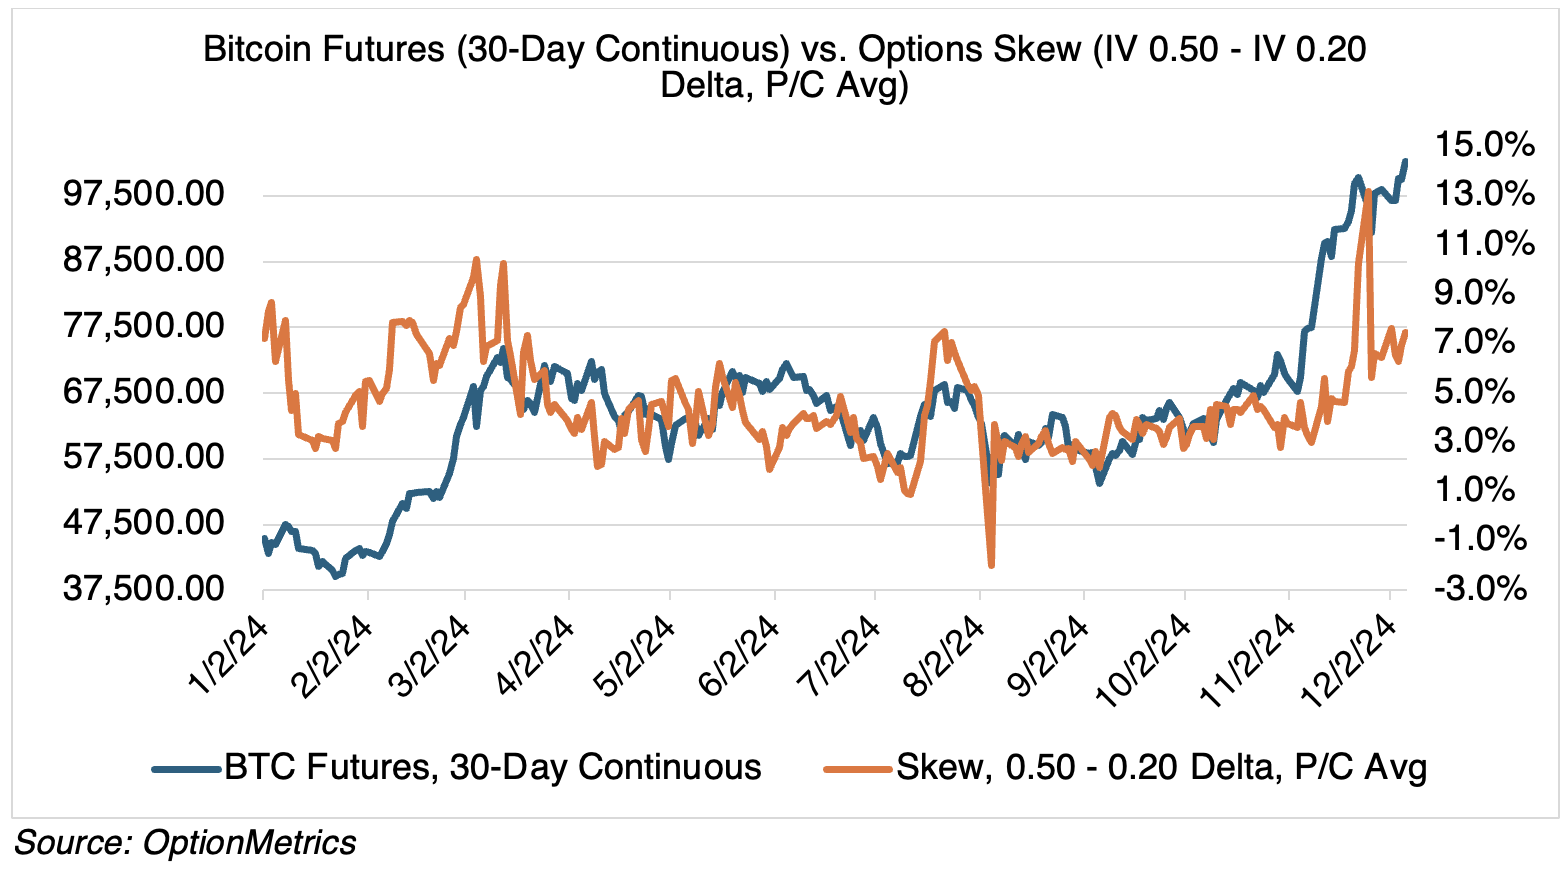Click the -3.0% right axis label
The image size is (1568, 870).
click(1481, 589)
